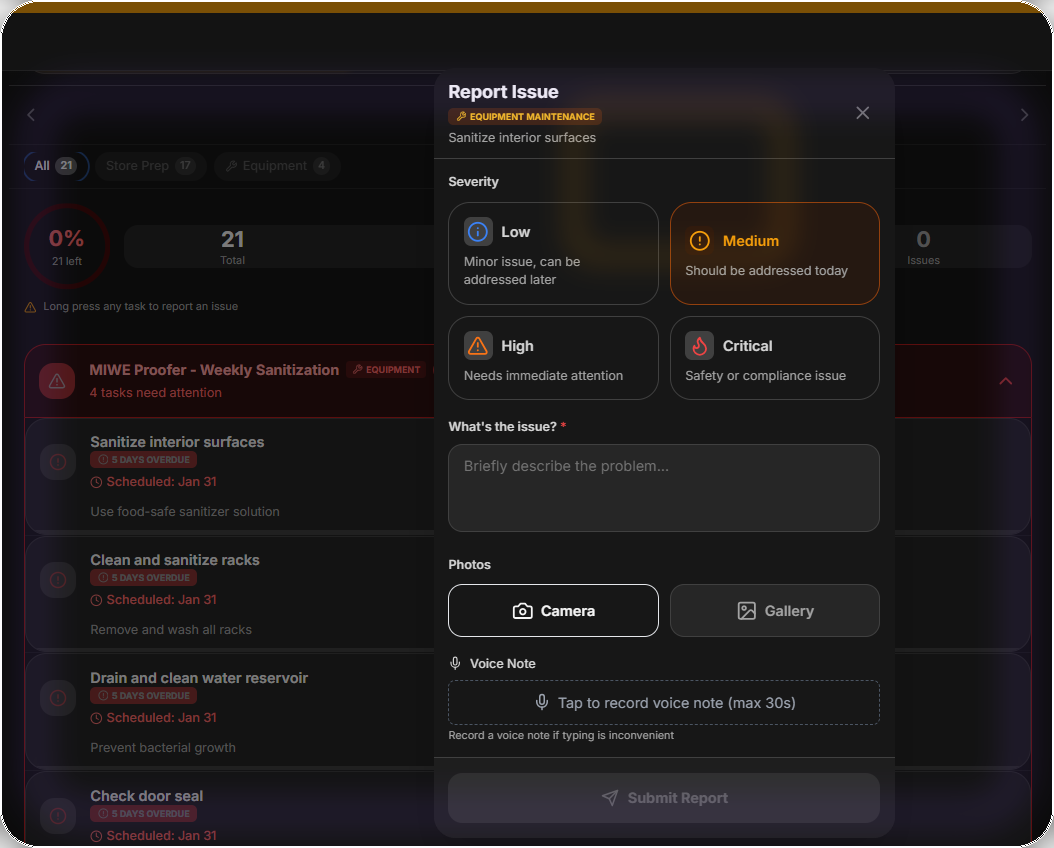
Task: Click the warning triangle icon on High severity
Action: click(x=478, y=345)
